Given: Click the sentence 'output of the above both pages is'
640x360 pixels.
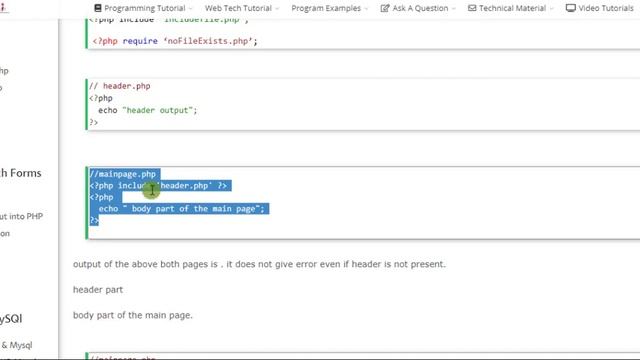Looking at the screenshot, I should 145,264.
